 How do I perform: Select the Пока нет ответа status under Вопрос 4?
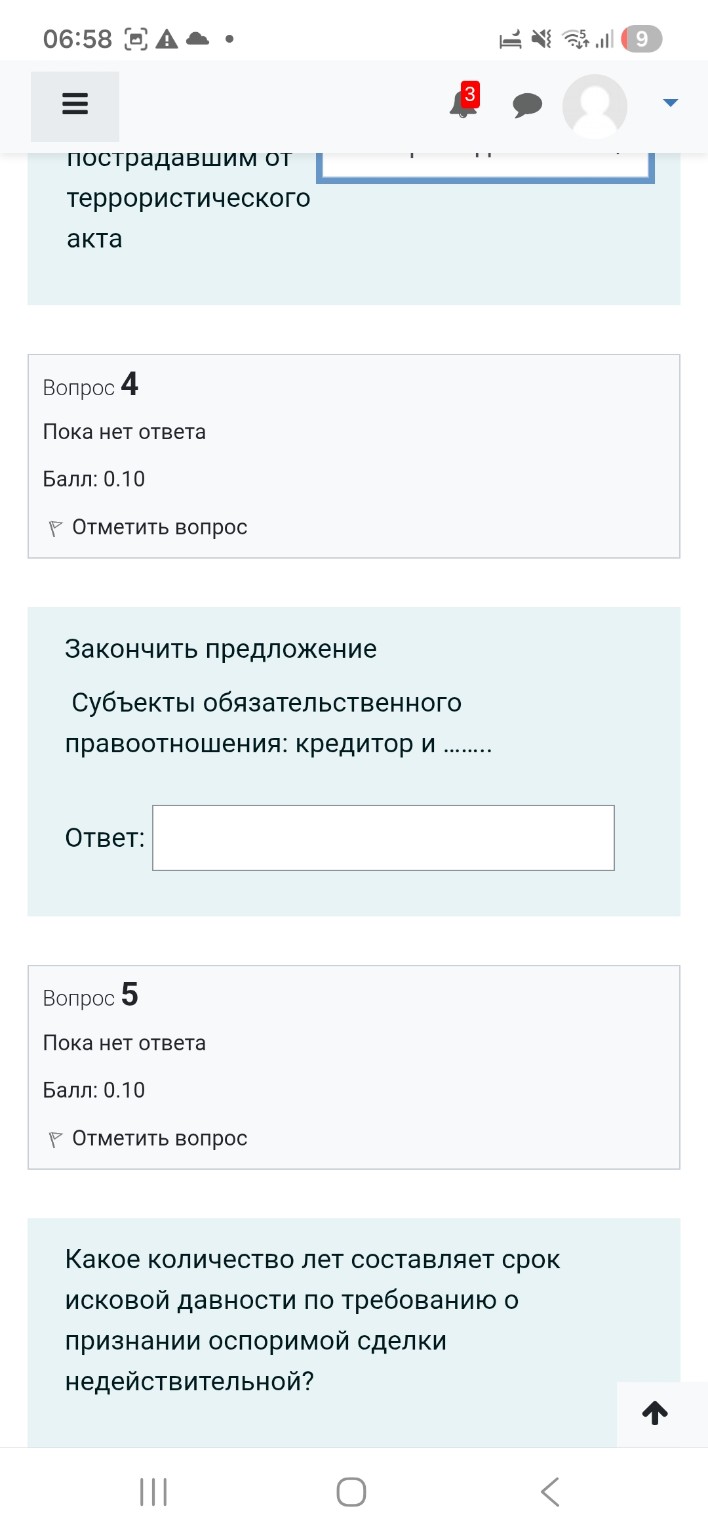[124, 431]
